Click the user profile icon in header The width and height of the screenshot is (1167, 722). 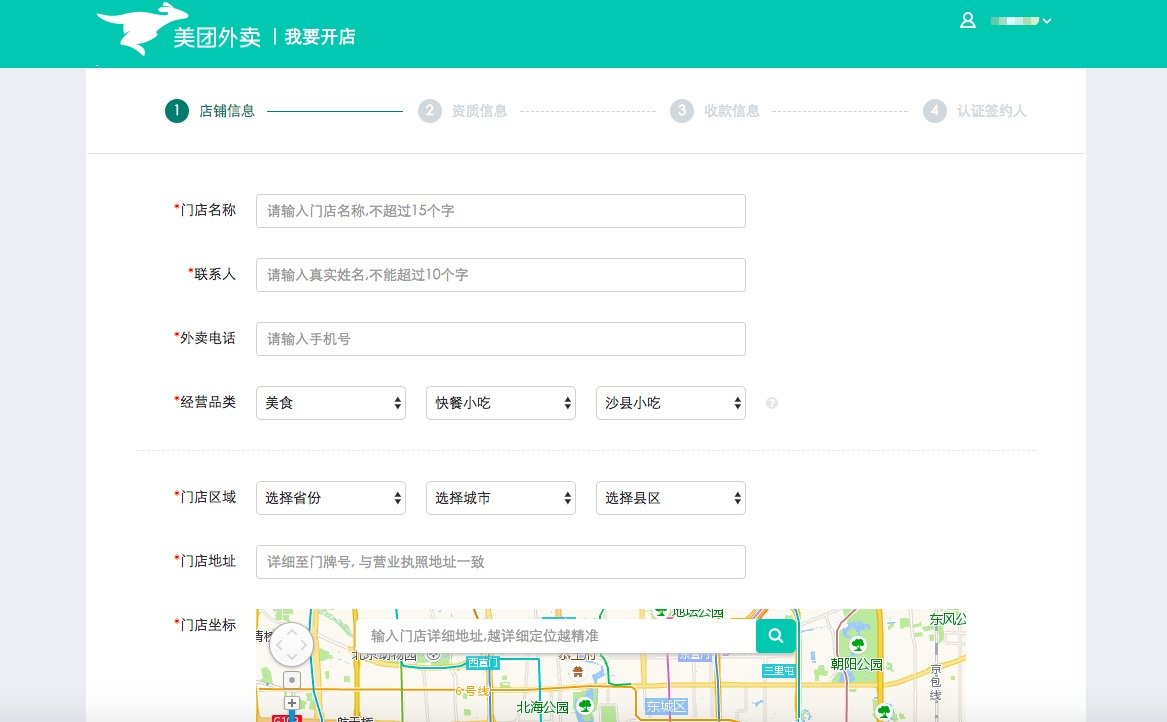click(x=967, y=20)
